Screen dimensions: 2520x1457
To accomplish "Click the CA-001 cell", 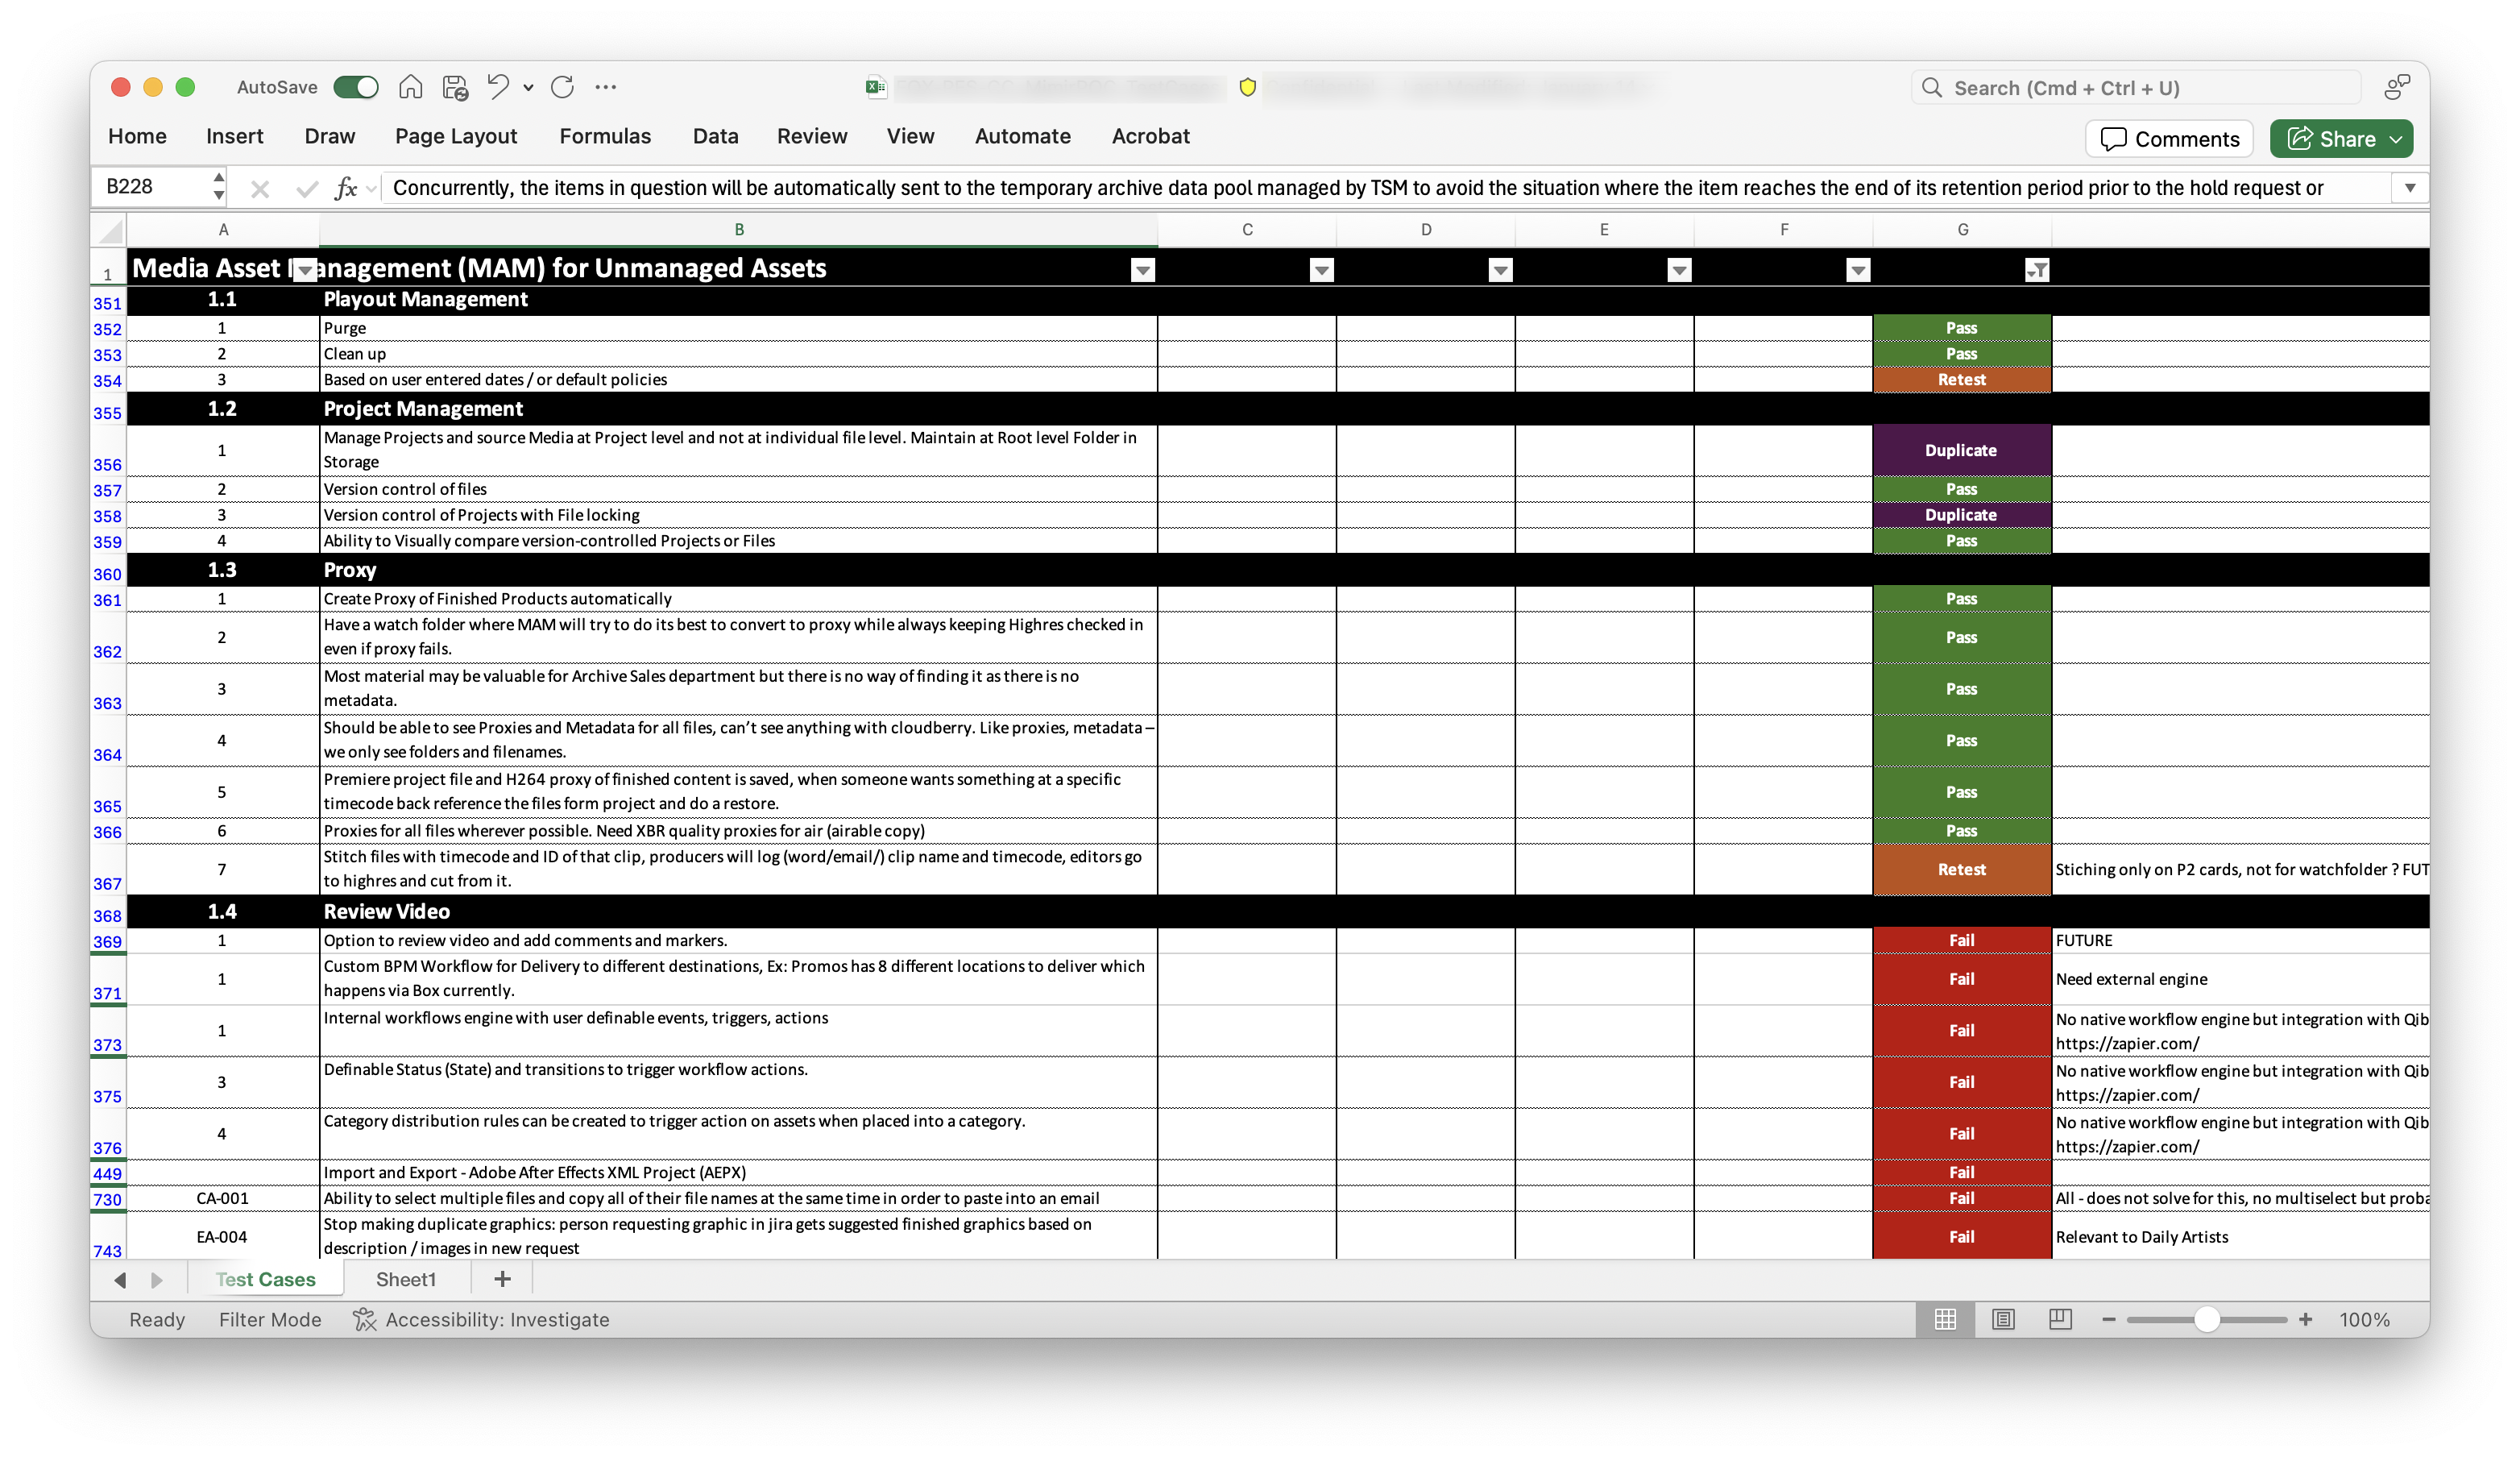I will click(222, 1199).
